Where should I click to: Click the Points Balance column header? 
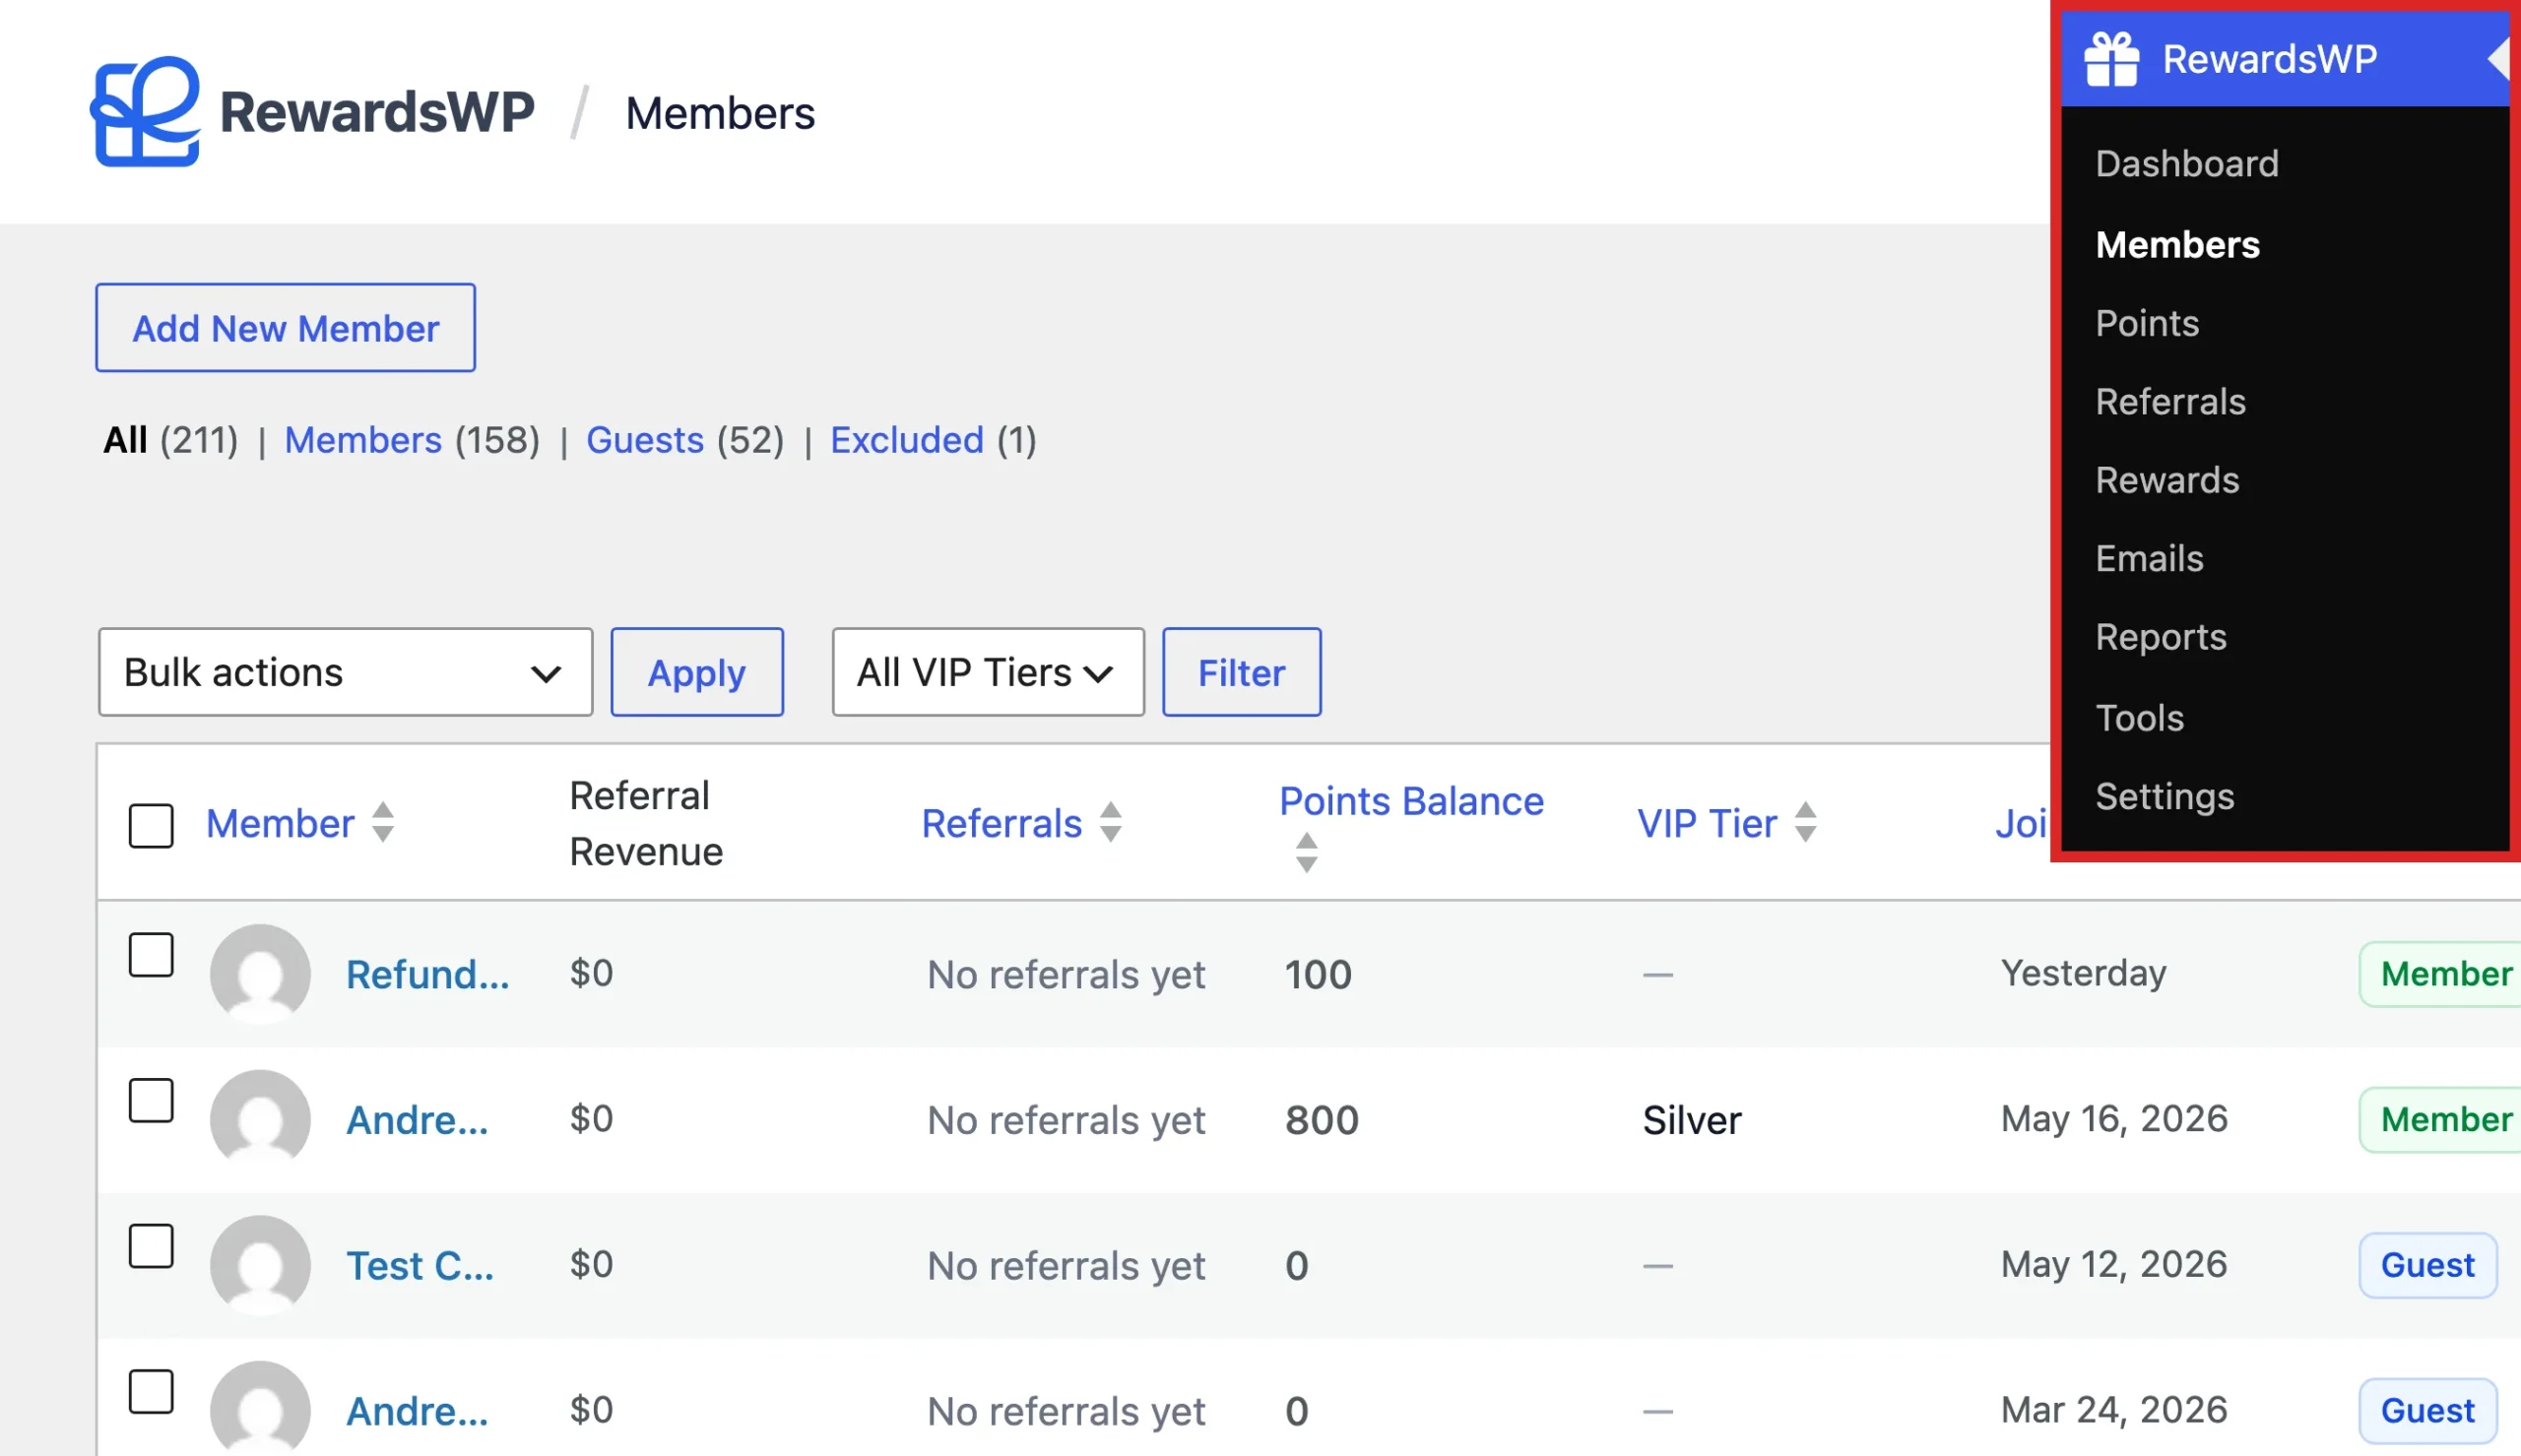1411,801
